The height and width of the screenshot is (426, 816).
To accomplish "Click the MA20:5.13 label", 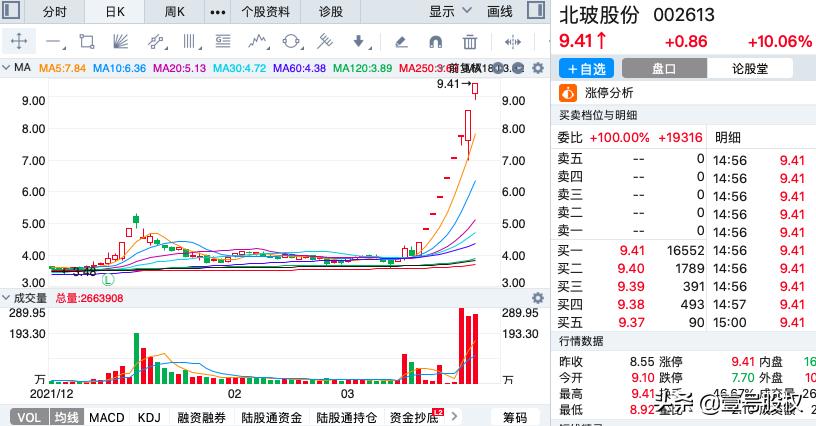I will (x=180, y=68).
